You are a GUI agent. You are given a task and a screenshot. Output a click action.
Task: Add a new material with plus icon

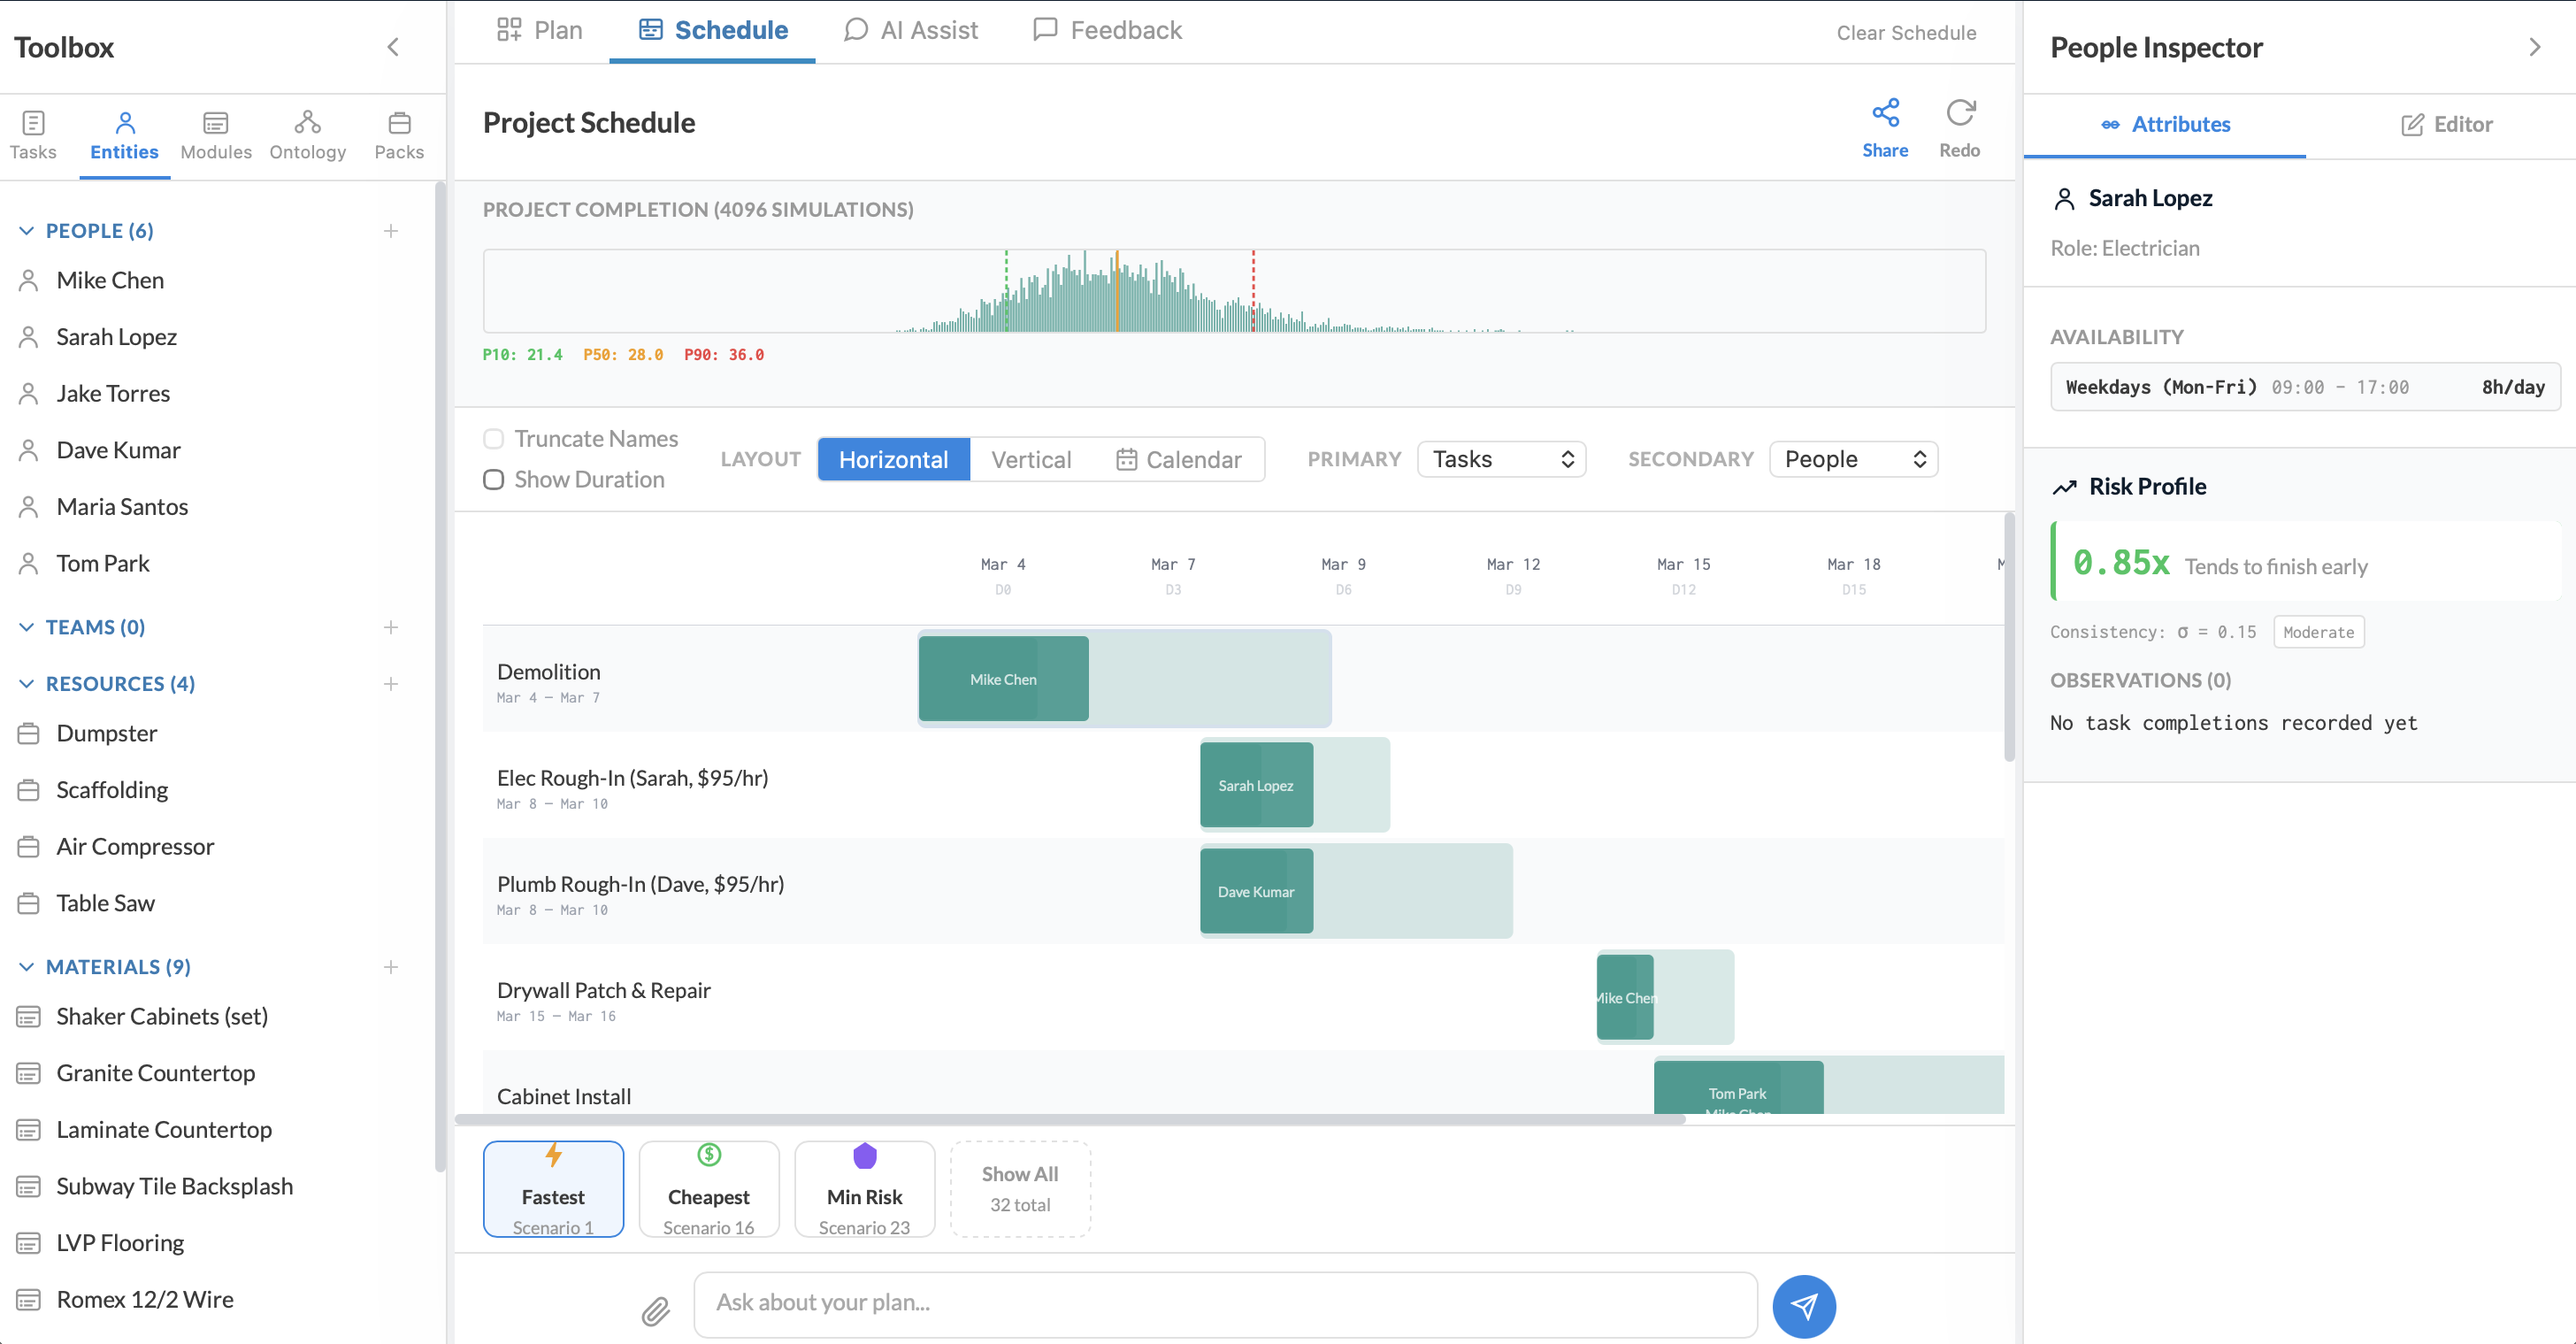391,967
